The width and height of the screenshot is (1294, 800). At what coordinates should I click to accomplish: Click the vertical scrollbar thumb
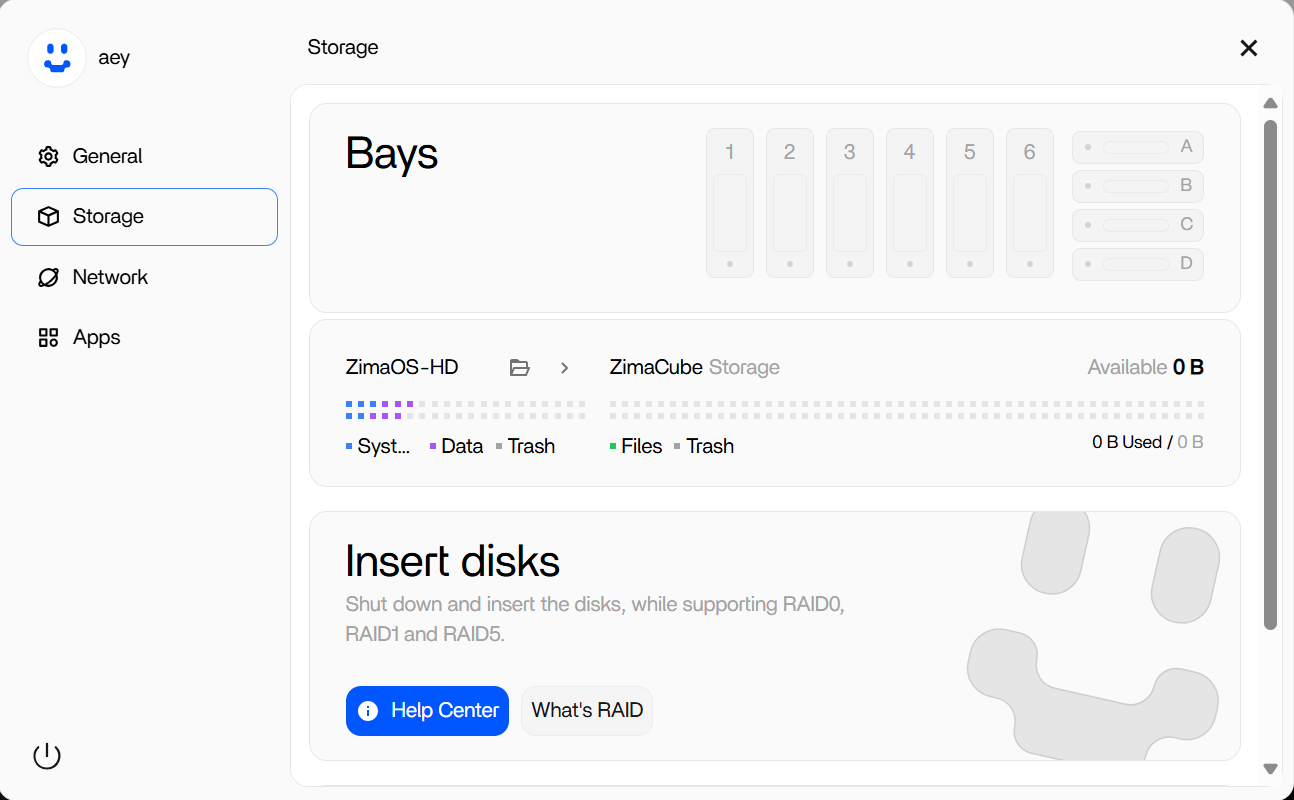point(1271,375)
